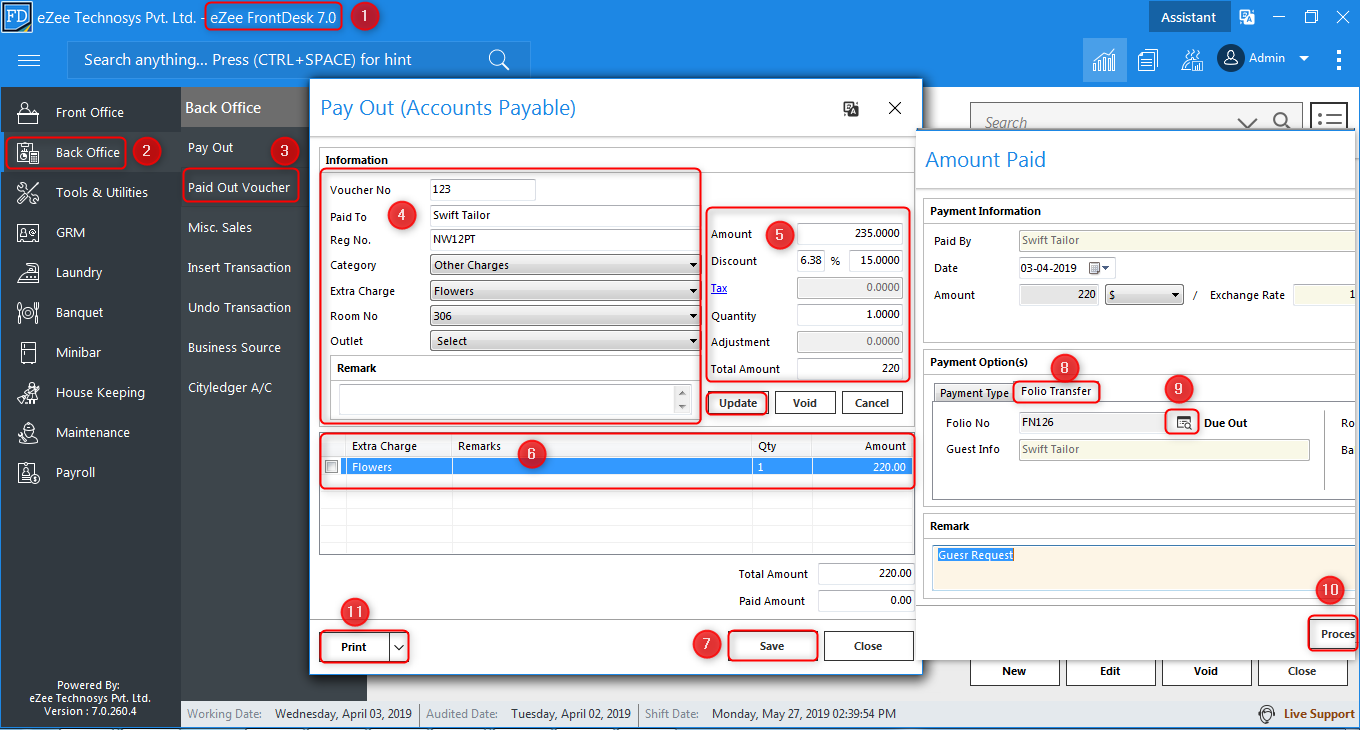Click the Back Office sidebar icon
The width and height of the screenshot is (1360, 730).
point(28,152)
